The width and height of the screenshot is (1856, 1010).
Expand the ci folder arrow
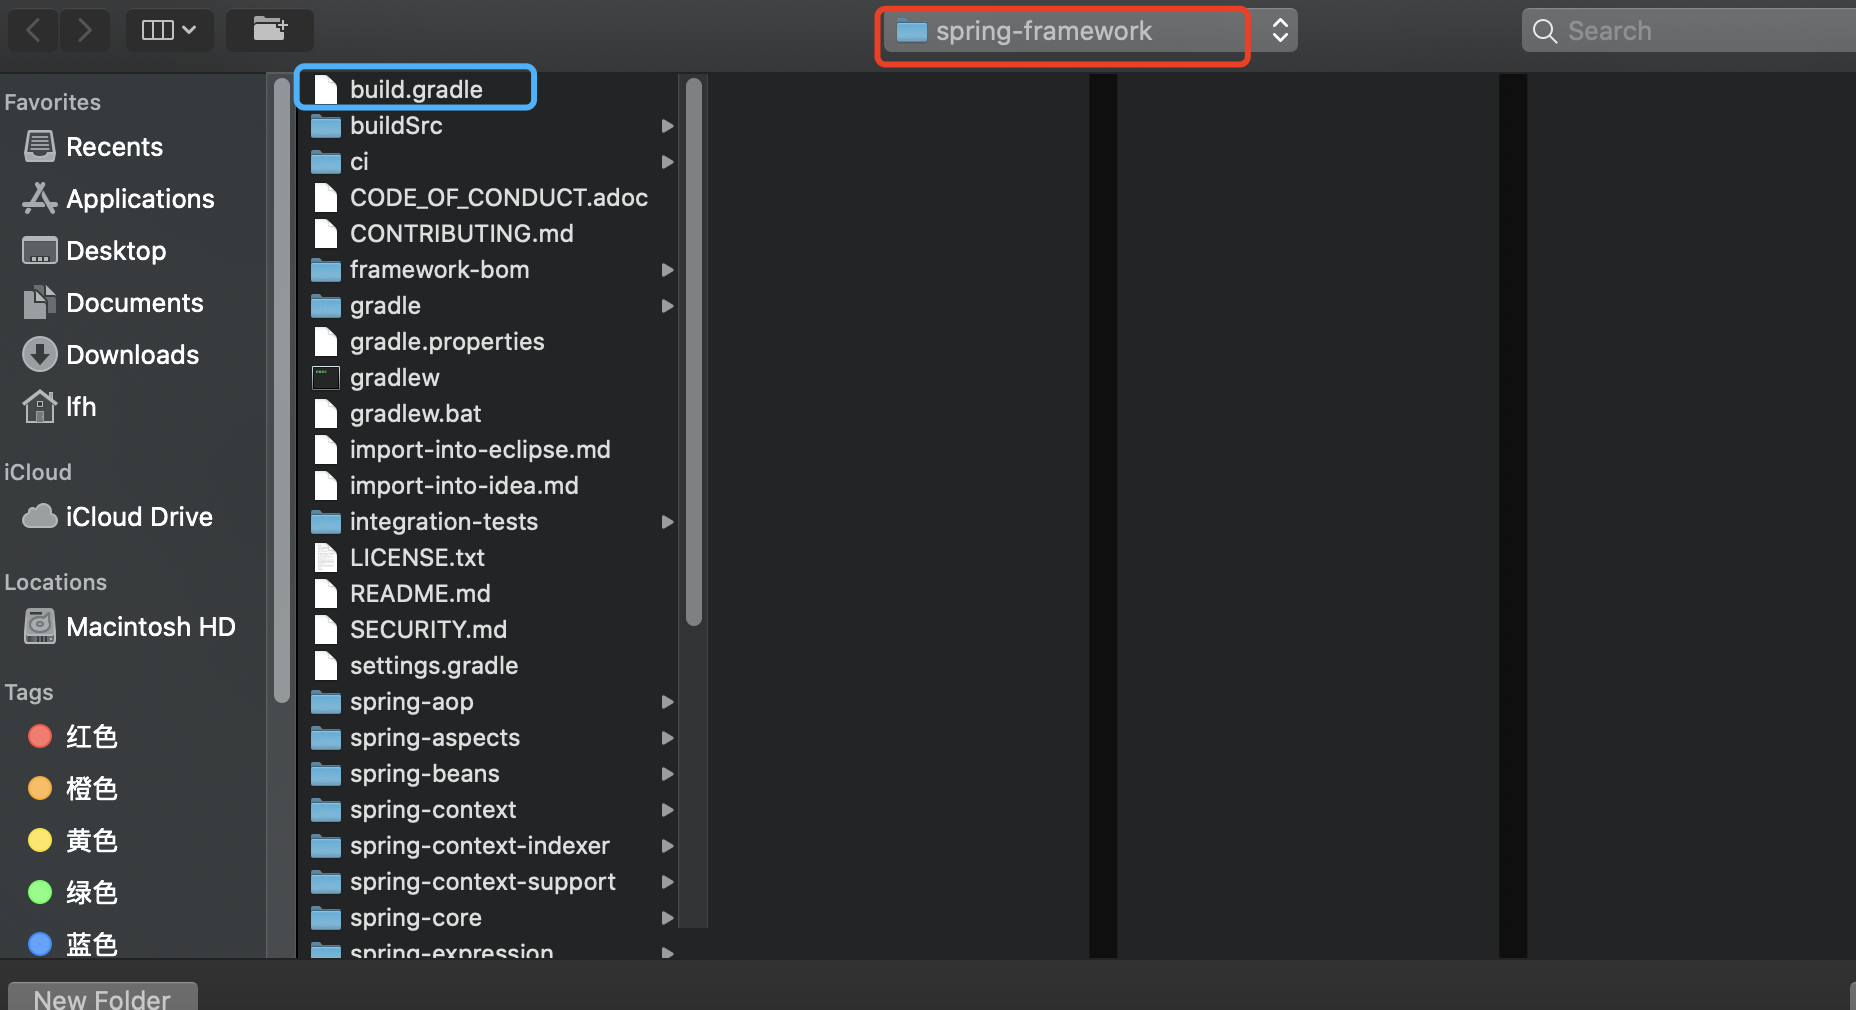[x=667, y=162]
